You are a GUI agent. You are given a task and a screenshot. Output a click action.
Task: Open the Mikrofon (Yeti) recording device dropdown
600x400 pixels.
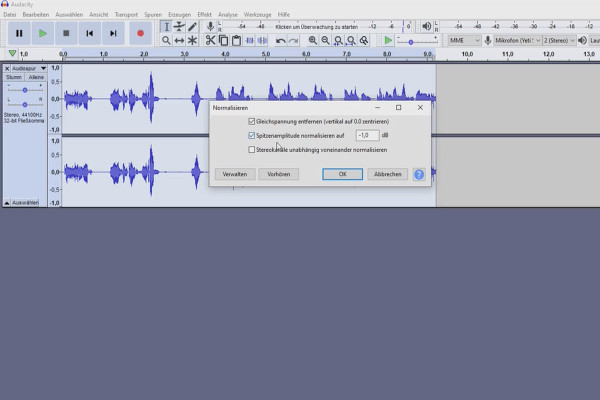click(517, 40)
